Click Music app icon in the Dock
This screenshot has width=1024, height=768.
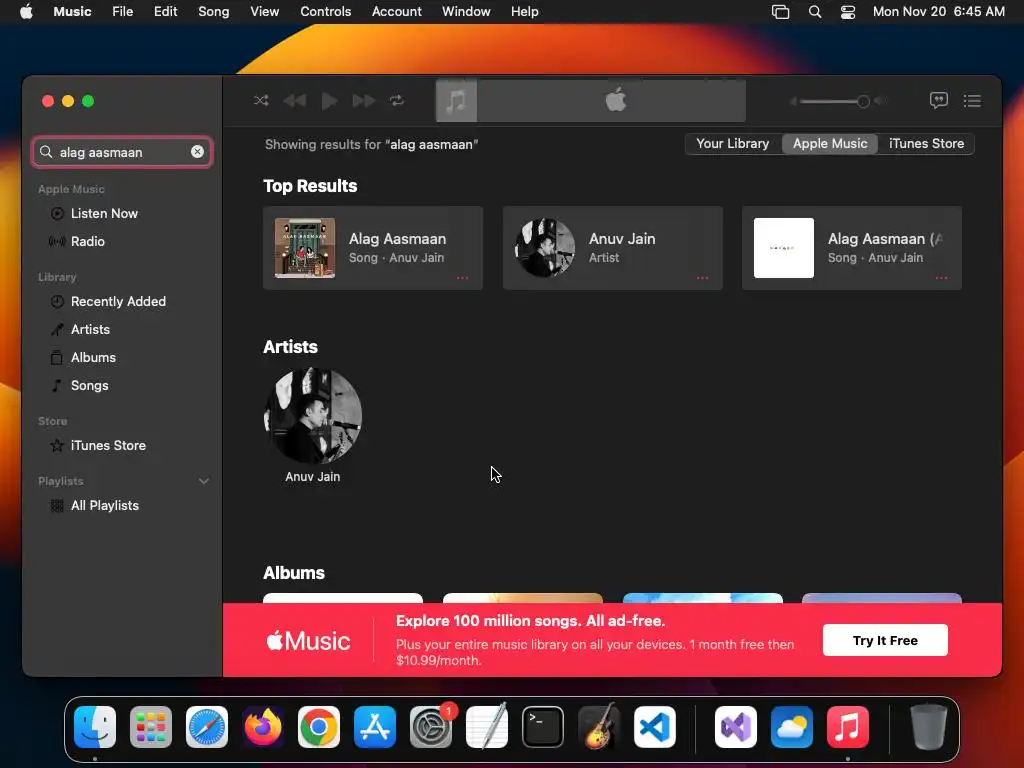pos(848,727)
